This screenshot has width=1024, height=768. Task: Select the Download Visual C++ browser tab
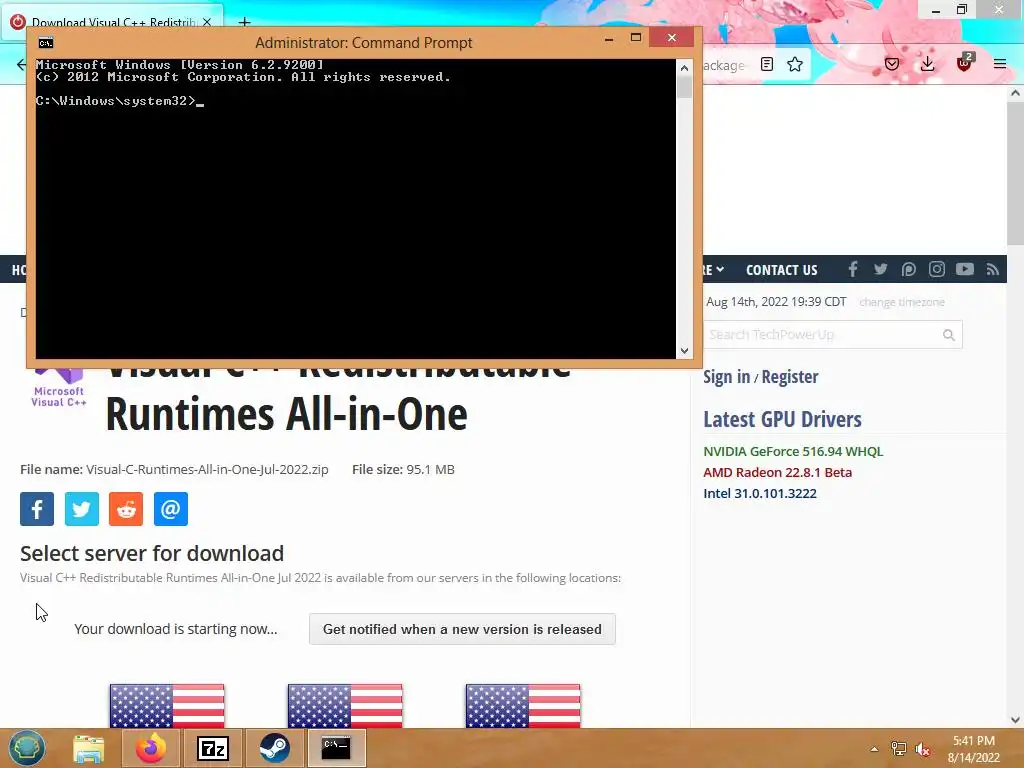tap(111, 22)
